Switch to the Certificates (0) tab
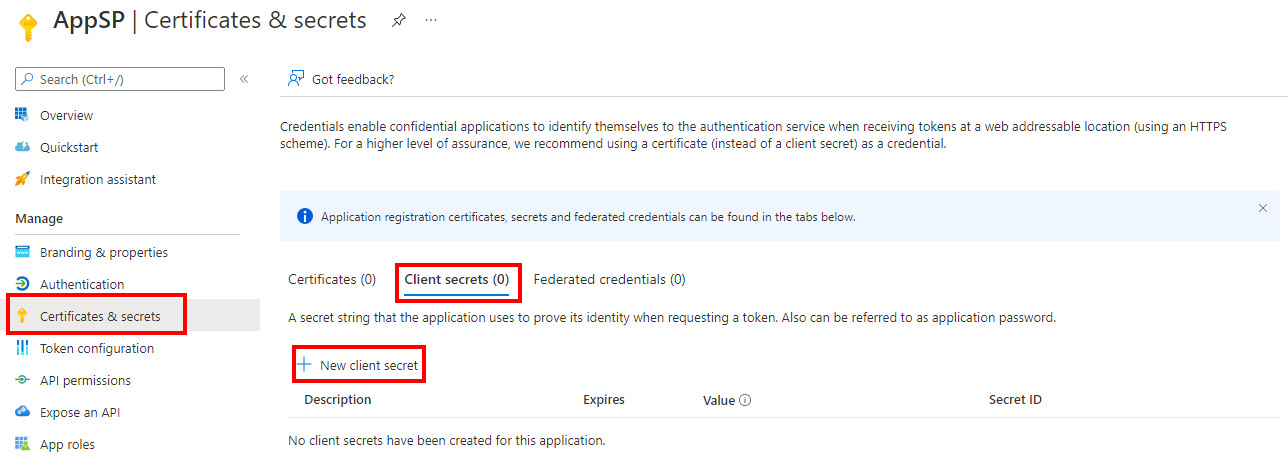Image resolution: width=1288 pixels, height=468 pixels. pos(332,279)
